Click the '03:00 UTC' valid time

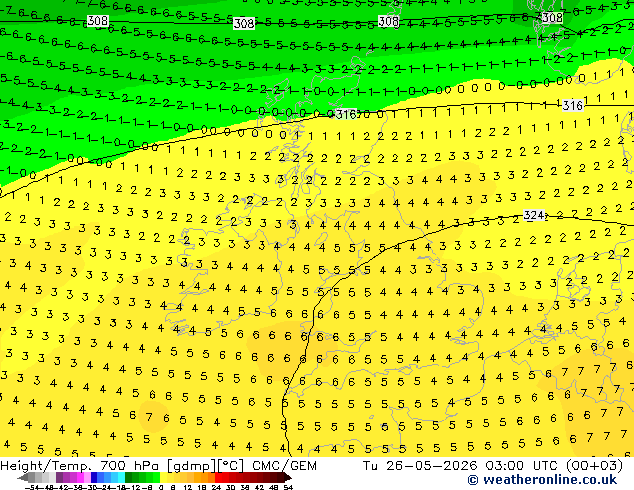click(522, 466)
